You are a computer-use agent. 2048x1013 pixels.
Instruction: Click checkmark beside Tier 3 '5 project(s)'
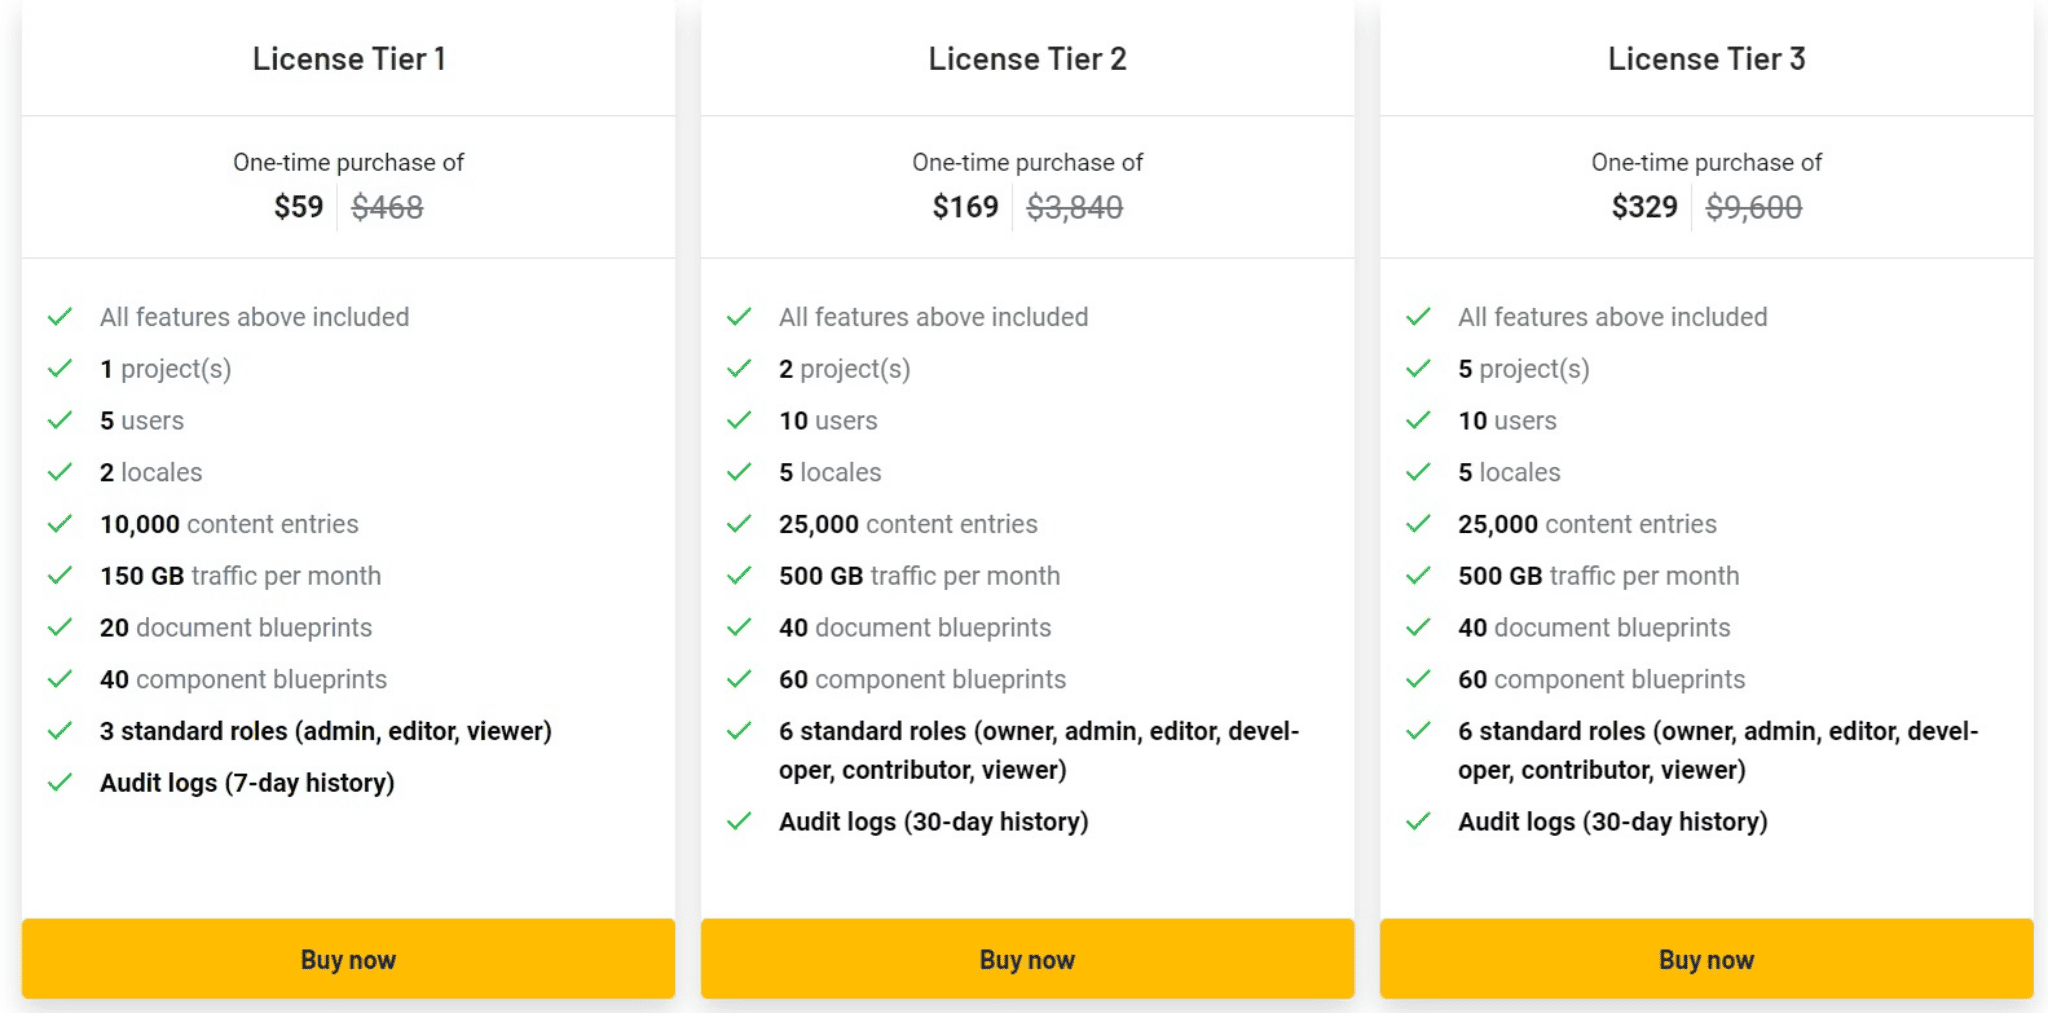tap(1418, 369)
